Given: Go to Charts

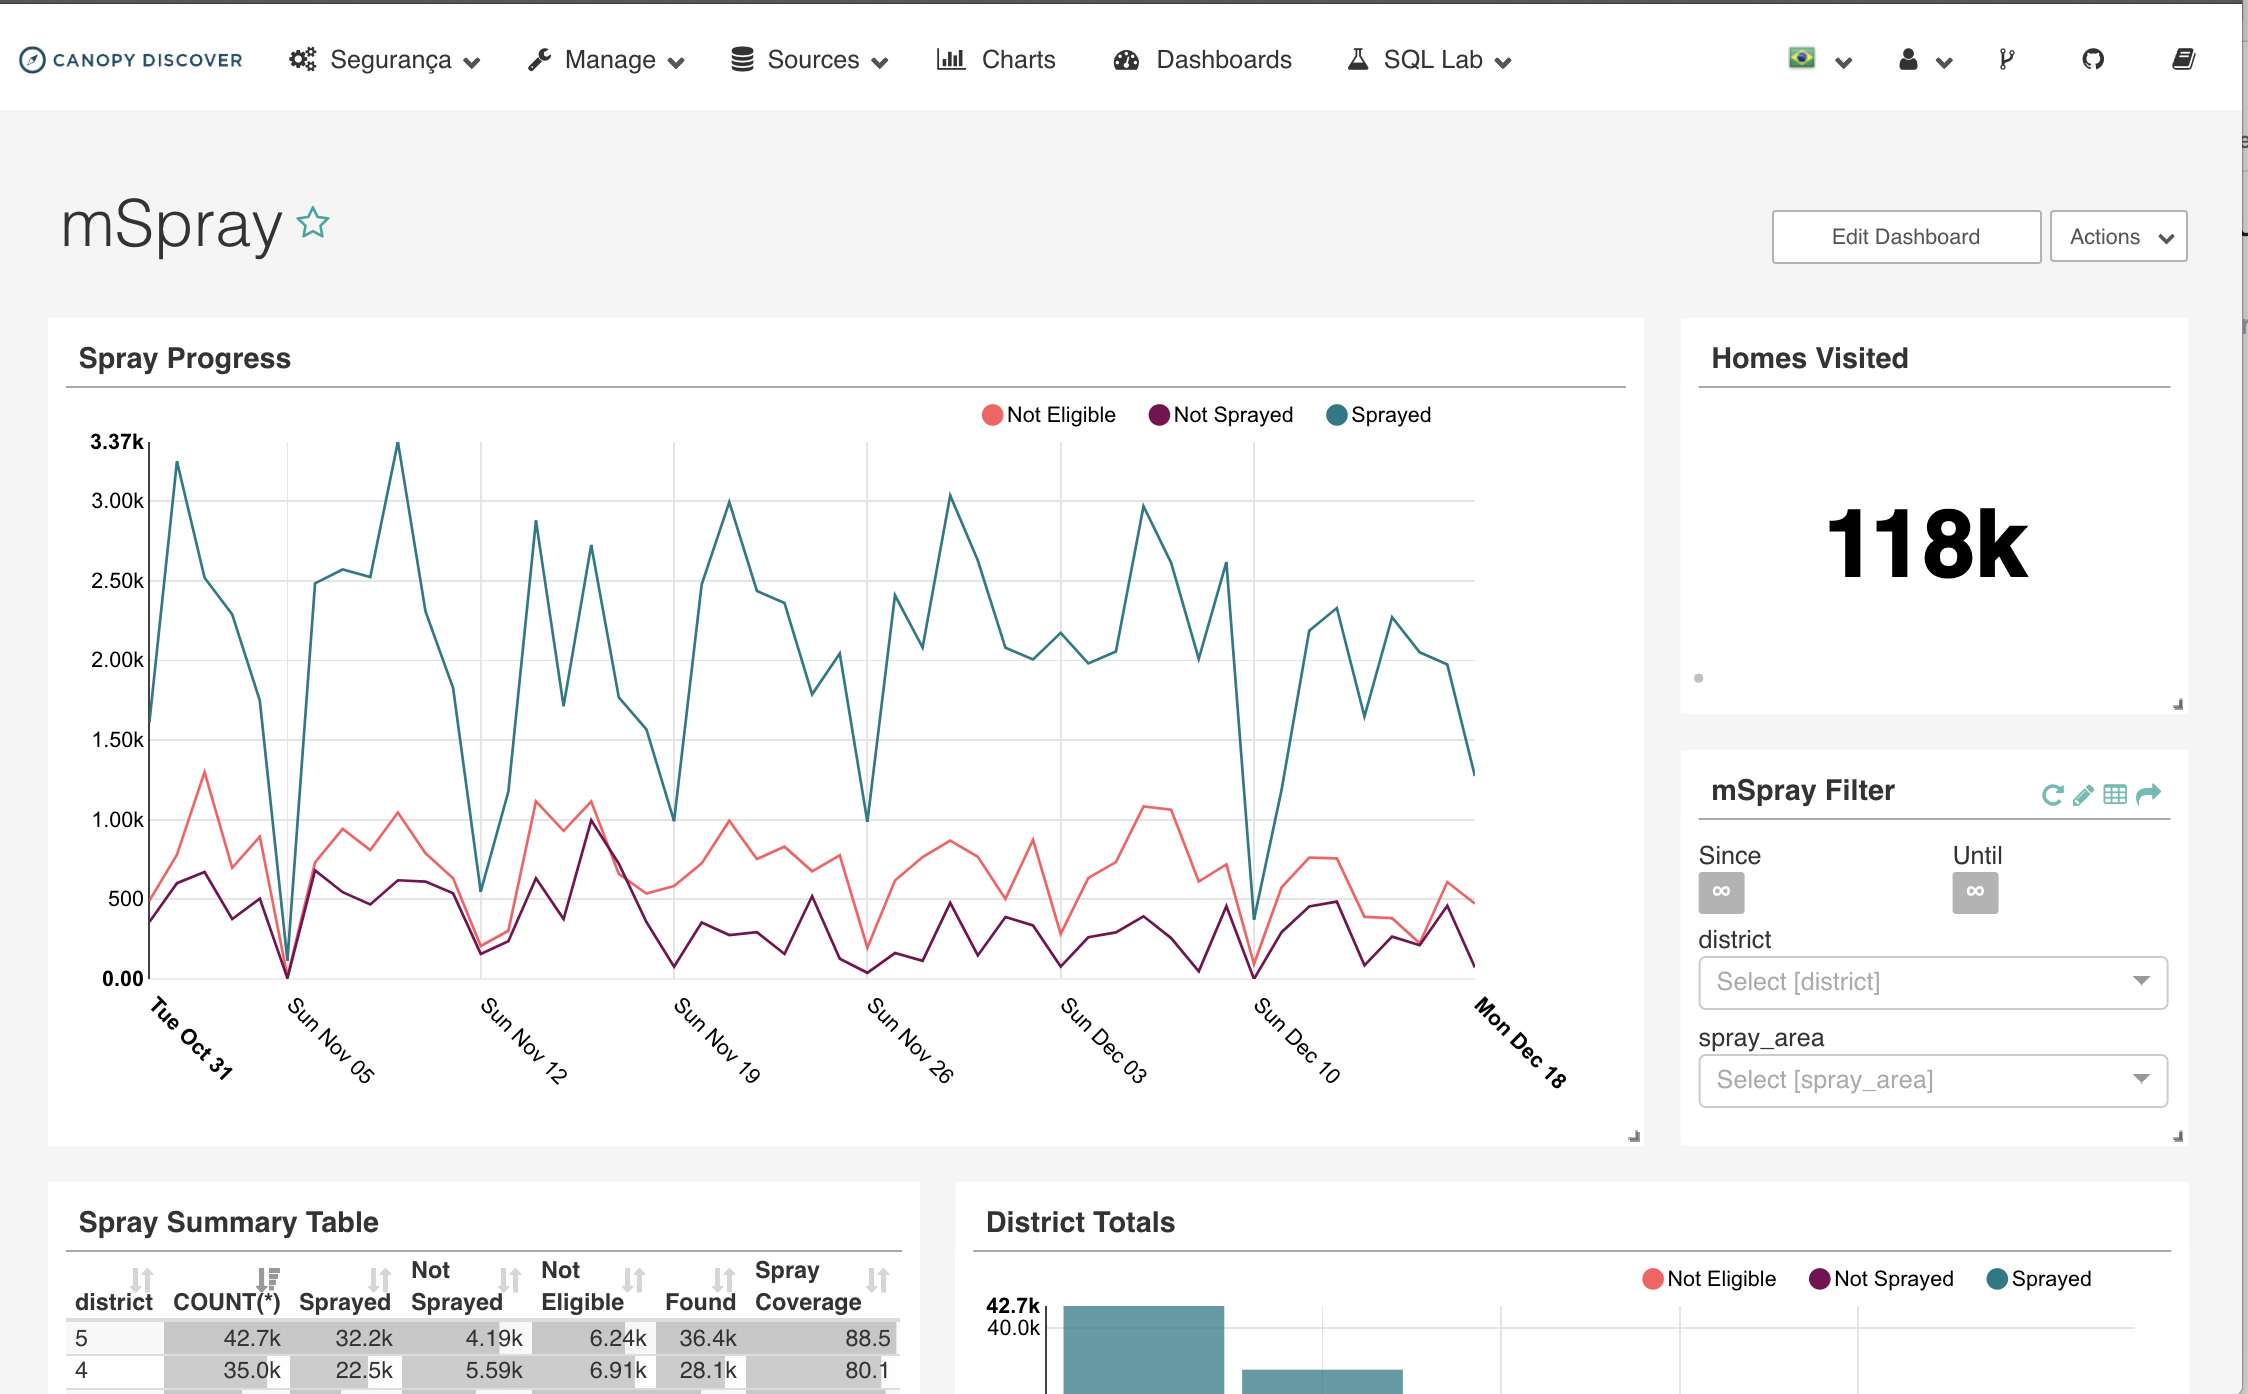Looking at the screenshot, I should [996, 60].
